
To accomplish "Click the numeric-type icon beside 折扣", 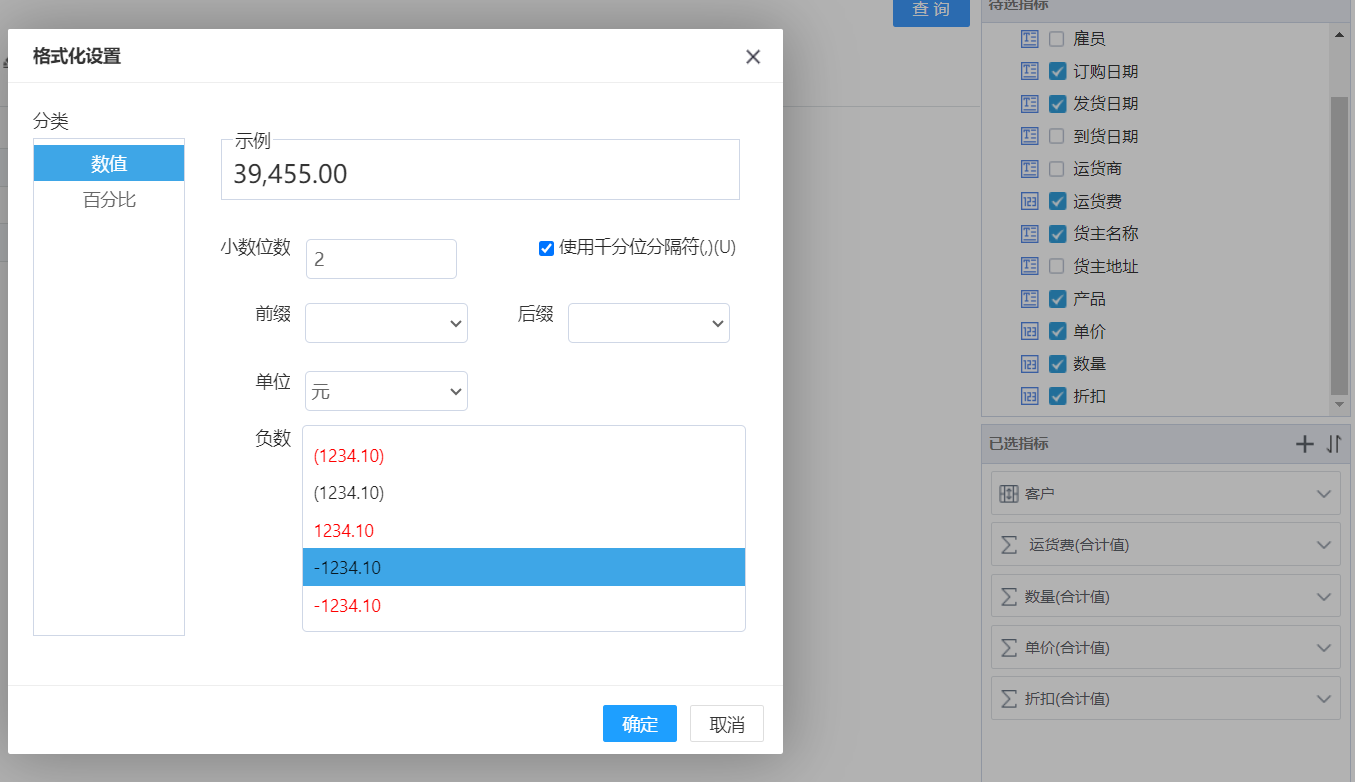I will point(1030,396).
